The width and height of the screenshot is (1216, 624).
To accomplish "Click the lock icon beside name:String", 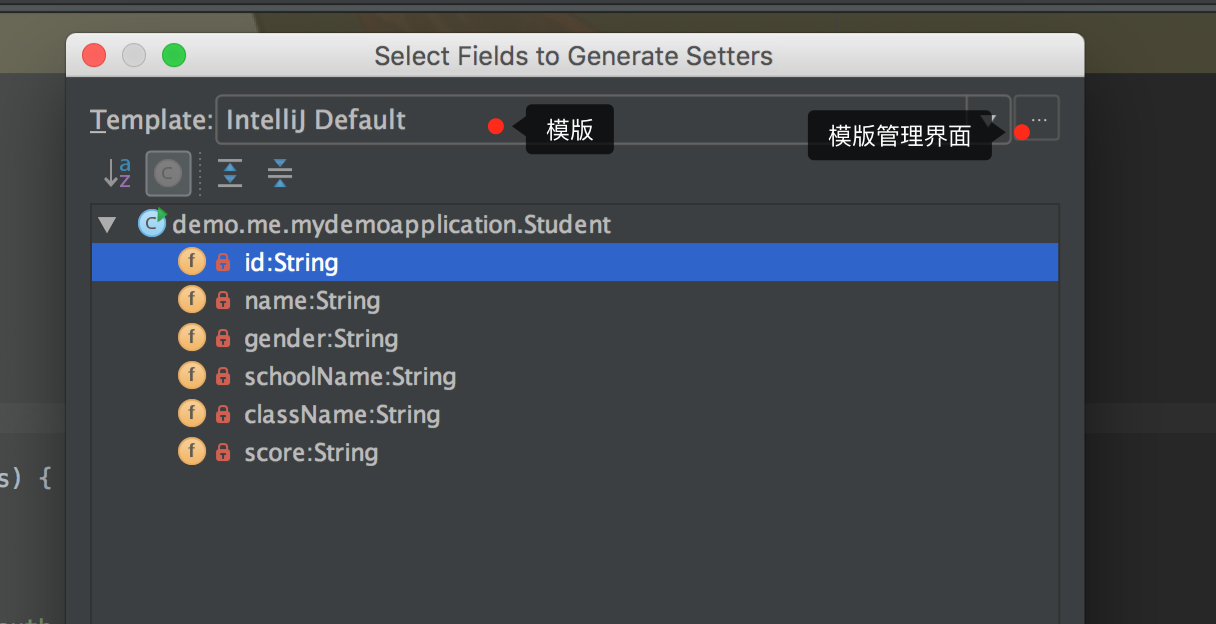I will point(223,301).
